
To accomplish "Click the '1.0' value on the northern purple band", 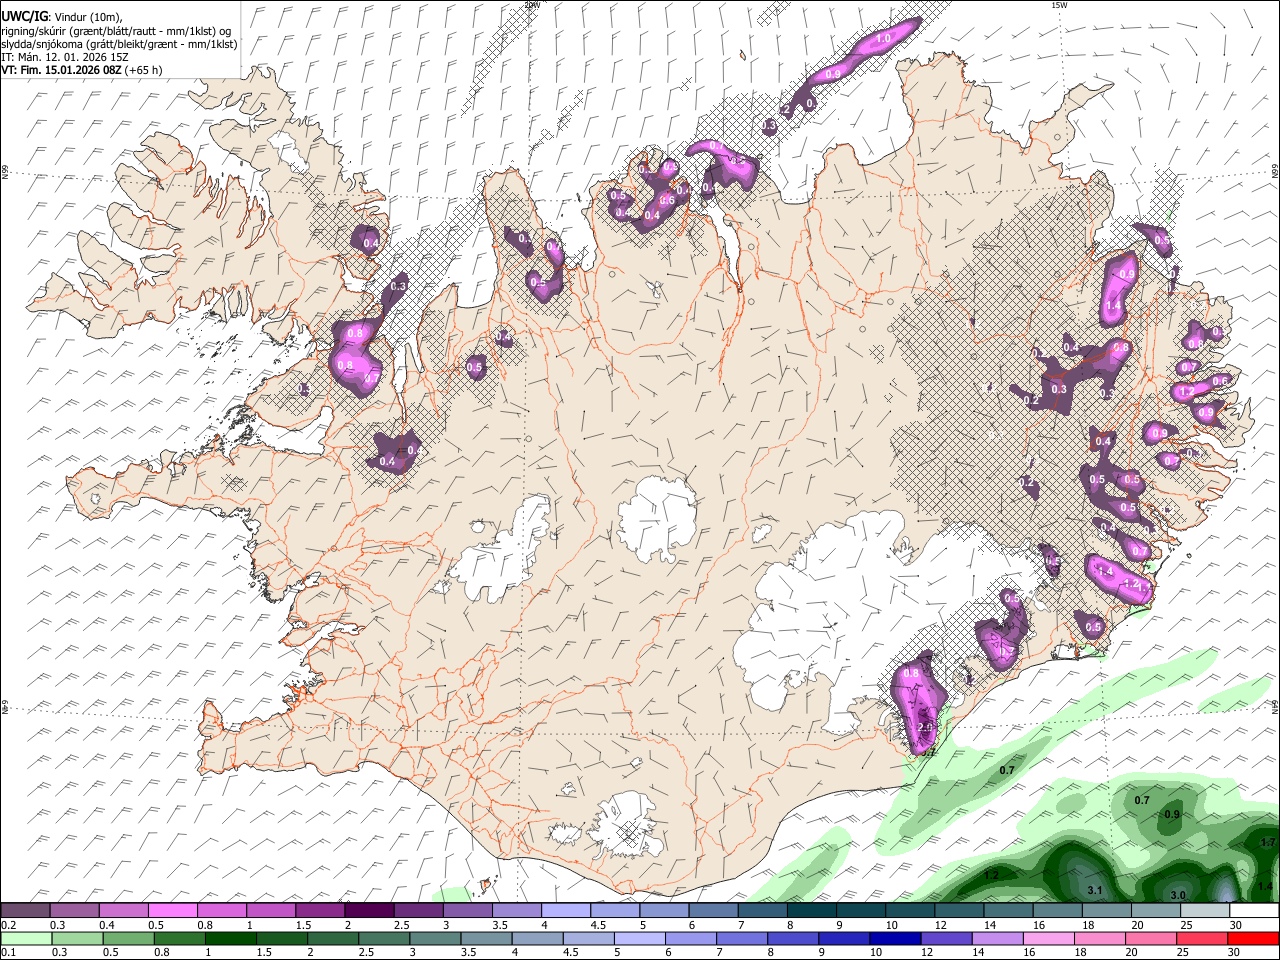I will [883, 39].
